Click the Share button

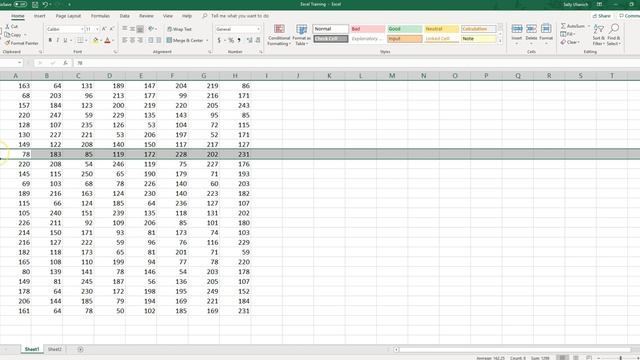coord(602,16)
